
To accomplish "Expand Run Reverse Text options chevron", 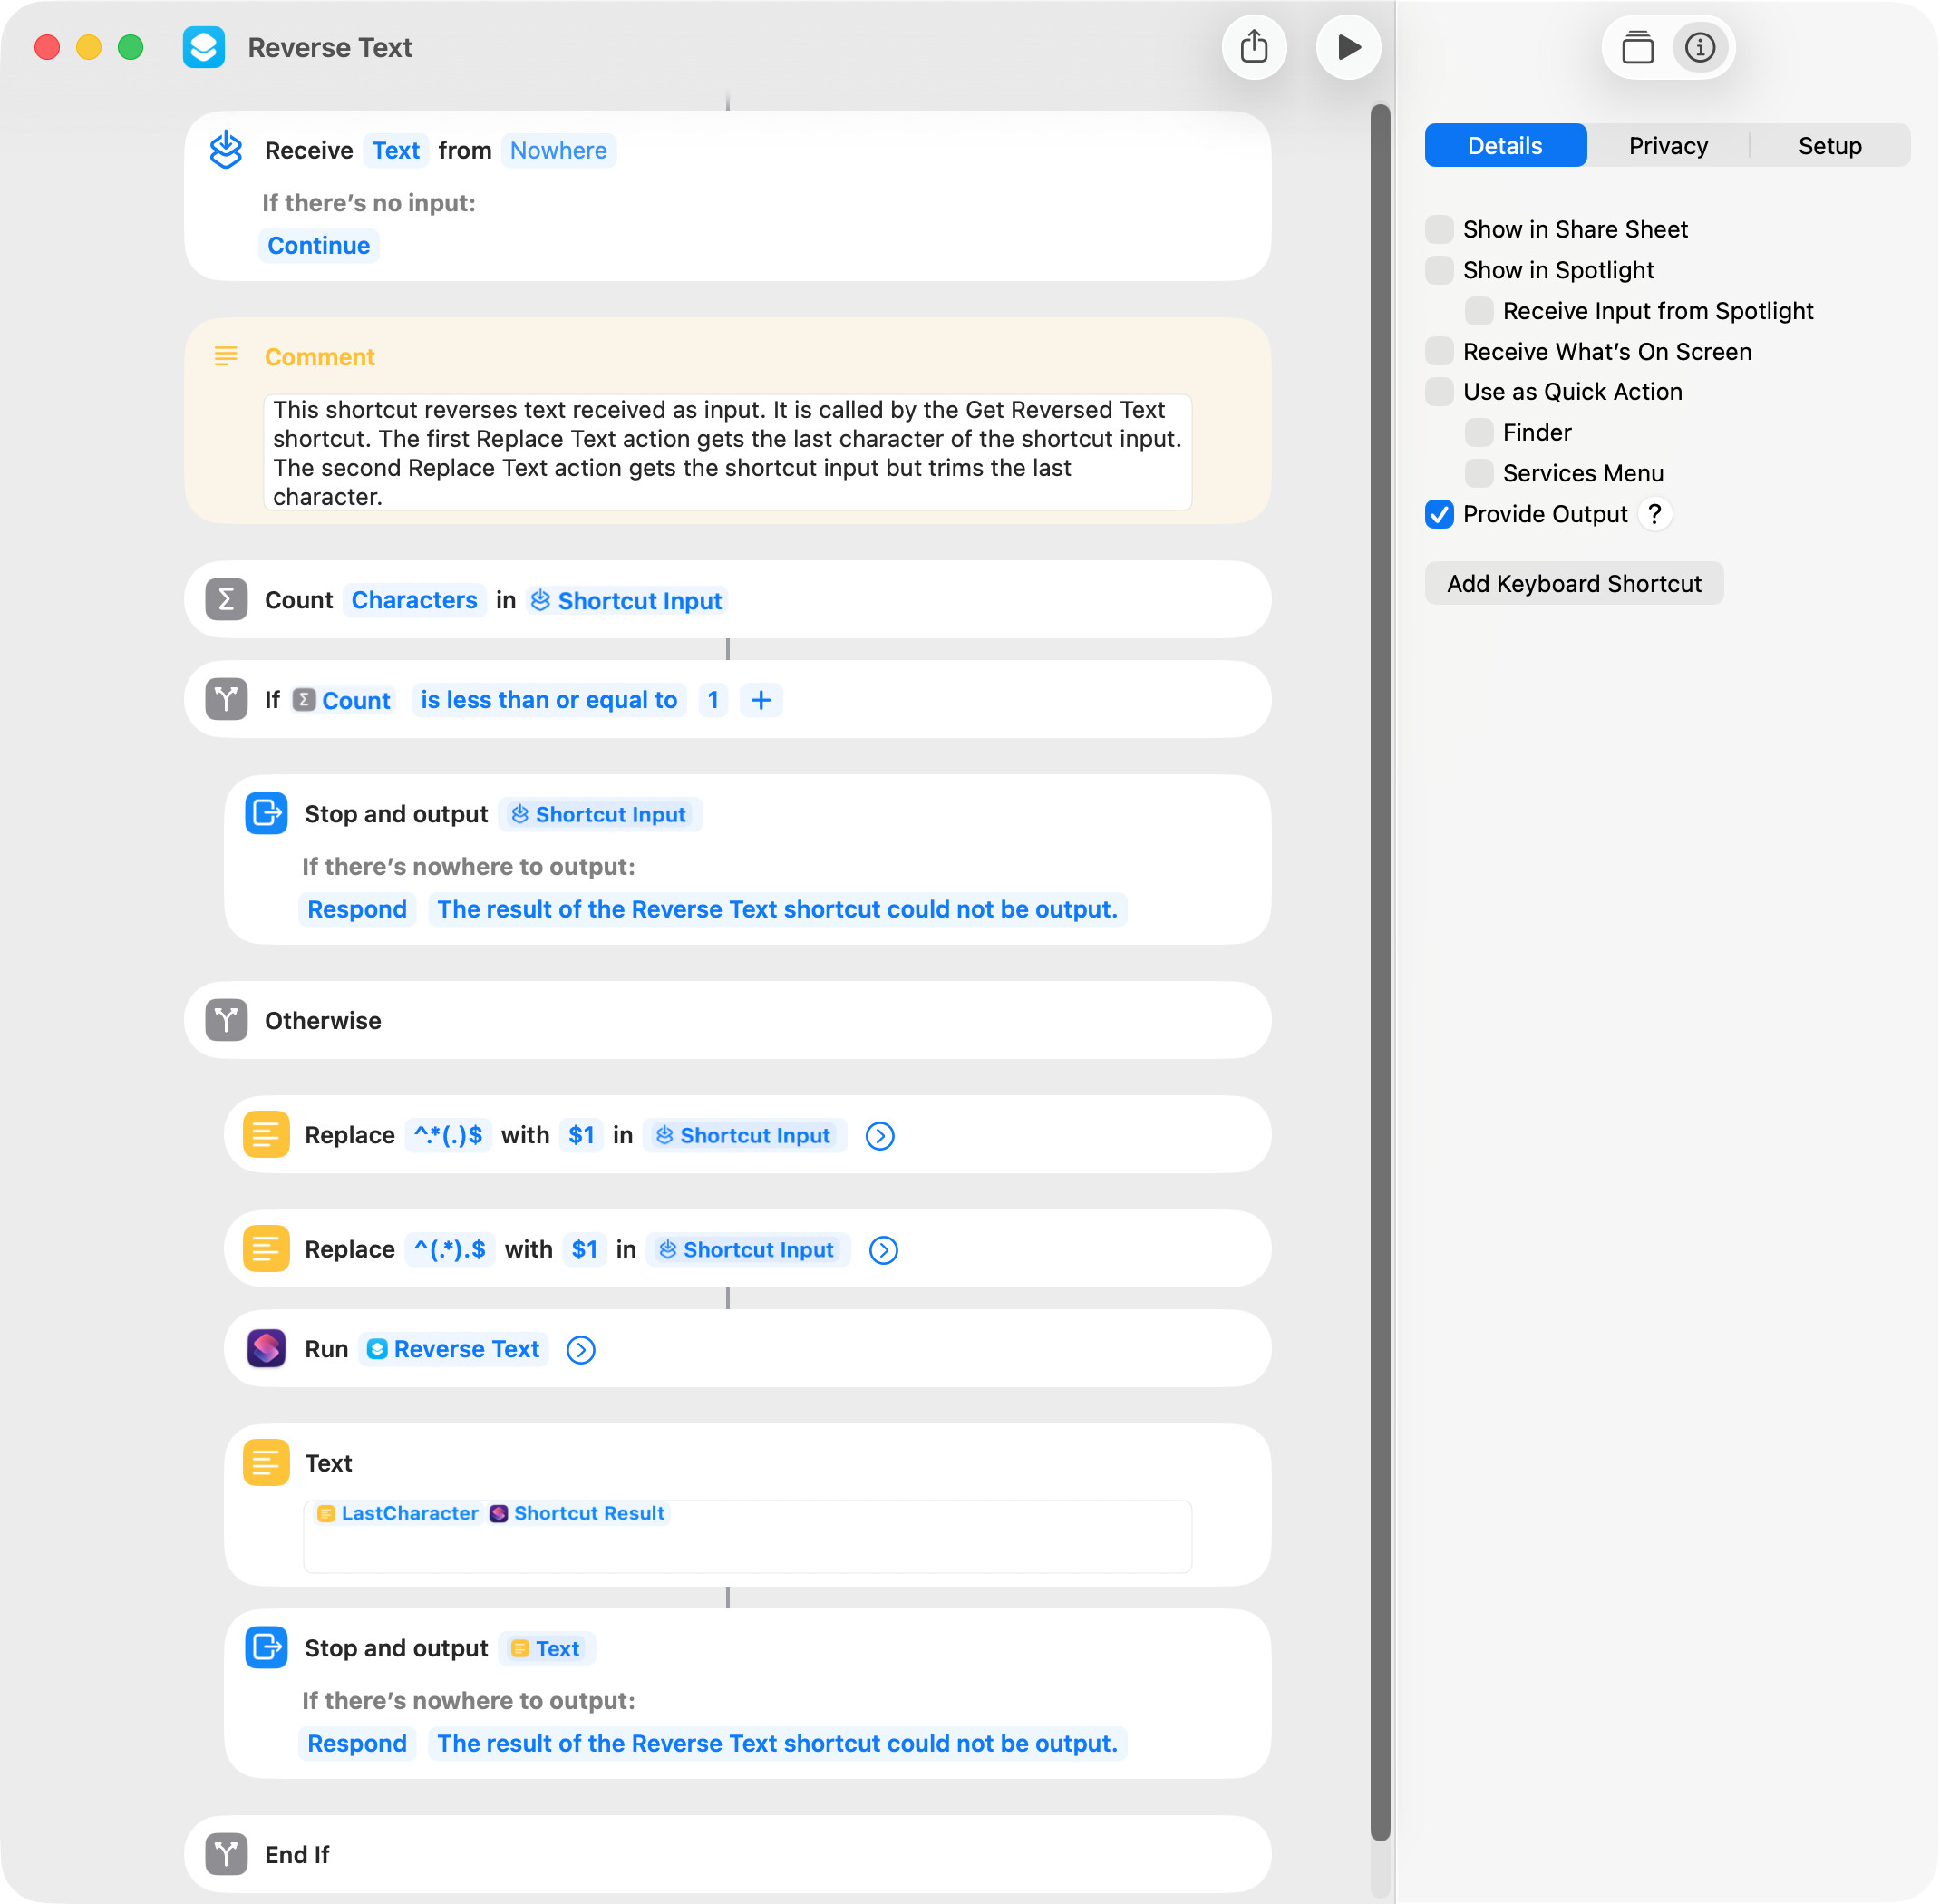I will coord(581,1350).
